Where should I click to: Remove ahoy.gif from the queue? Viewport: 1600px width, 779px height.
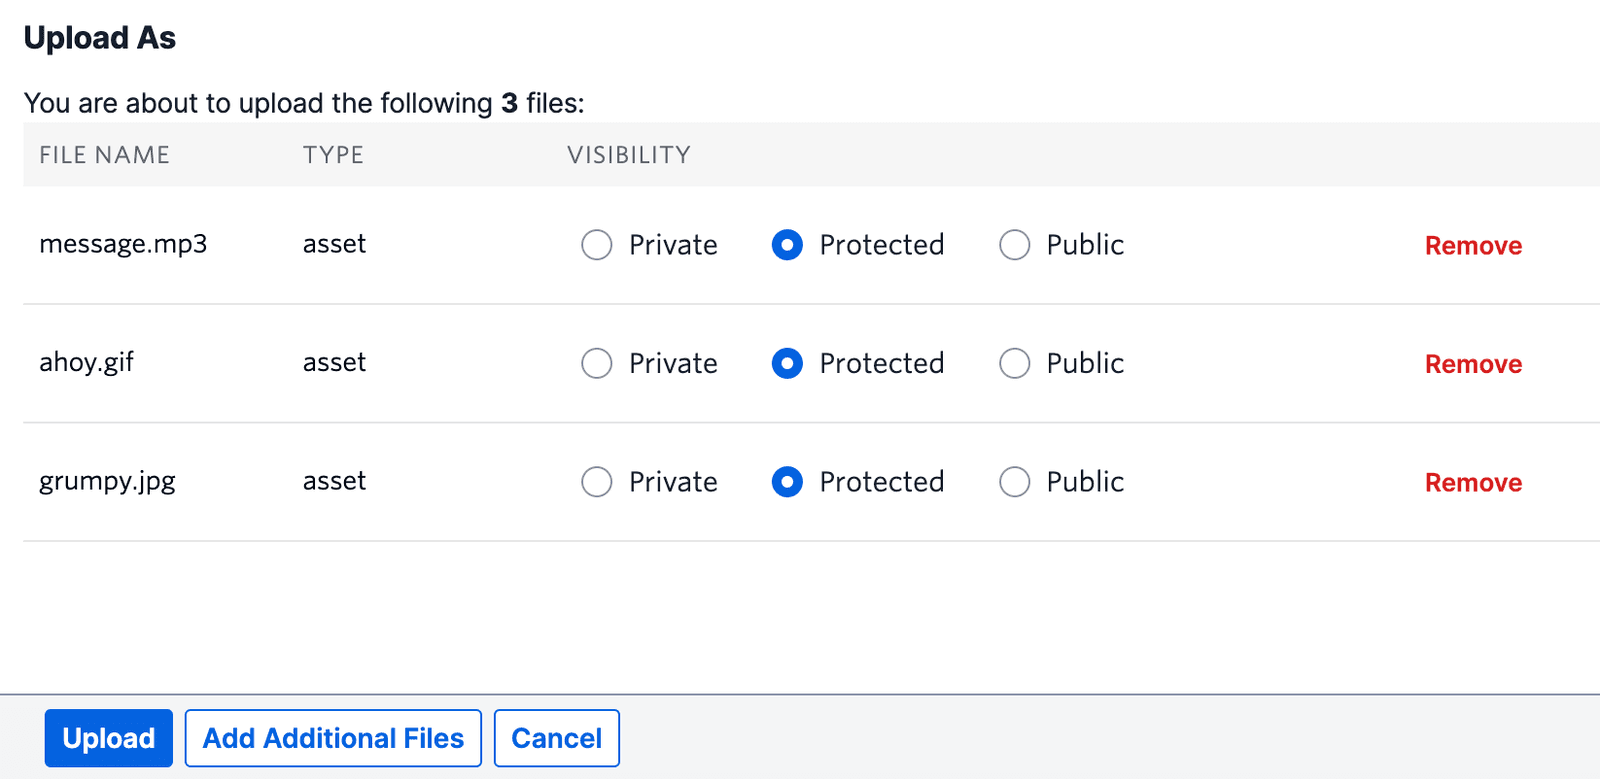pyautogui.click(x=1472, y=363)
